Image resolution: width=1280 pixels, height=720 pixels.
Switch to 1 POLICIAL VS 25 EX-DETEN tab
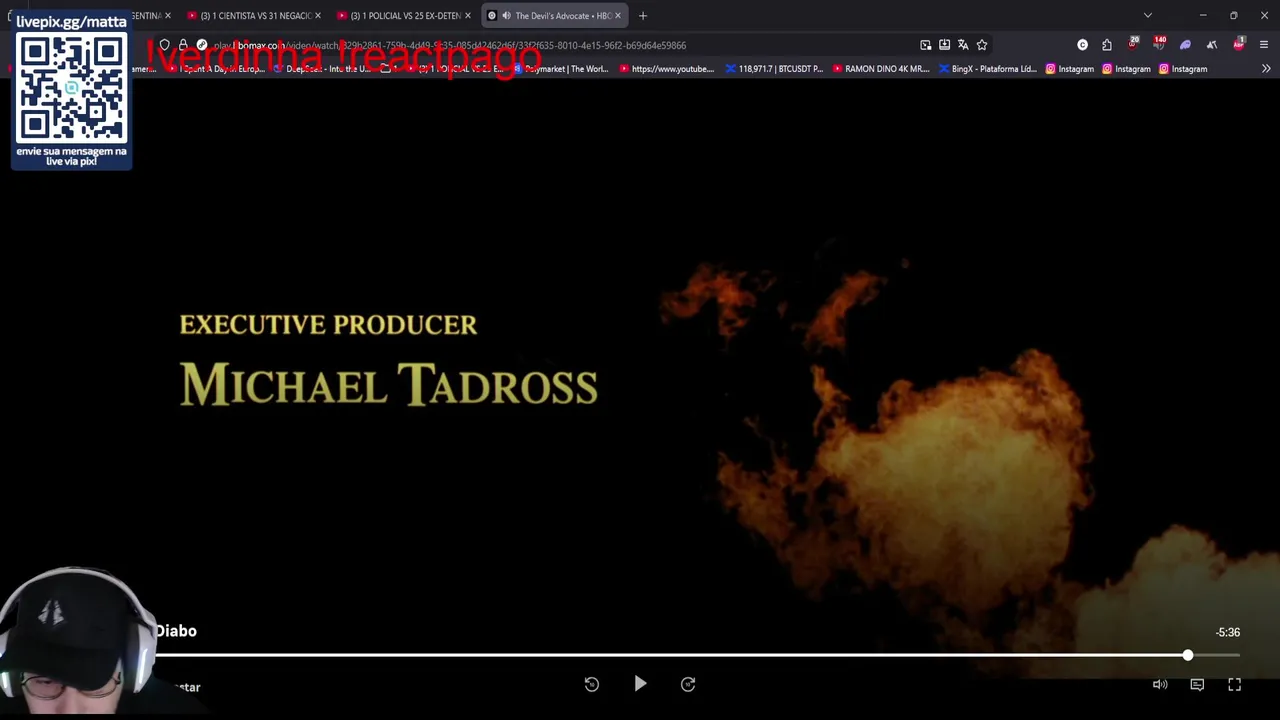(405, 16)
